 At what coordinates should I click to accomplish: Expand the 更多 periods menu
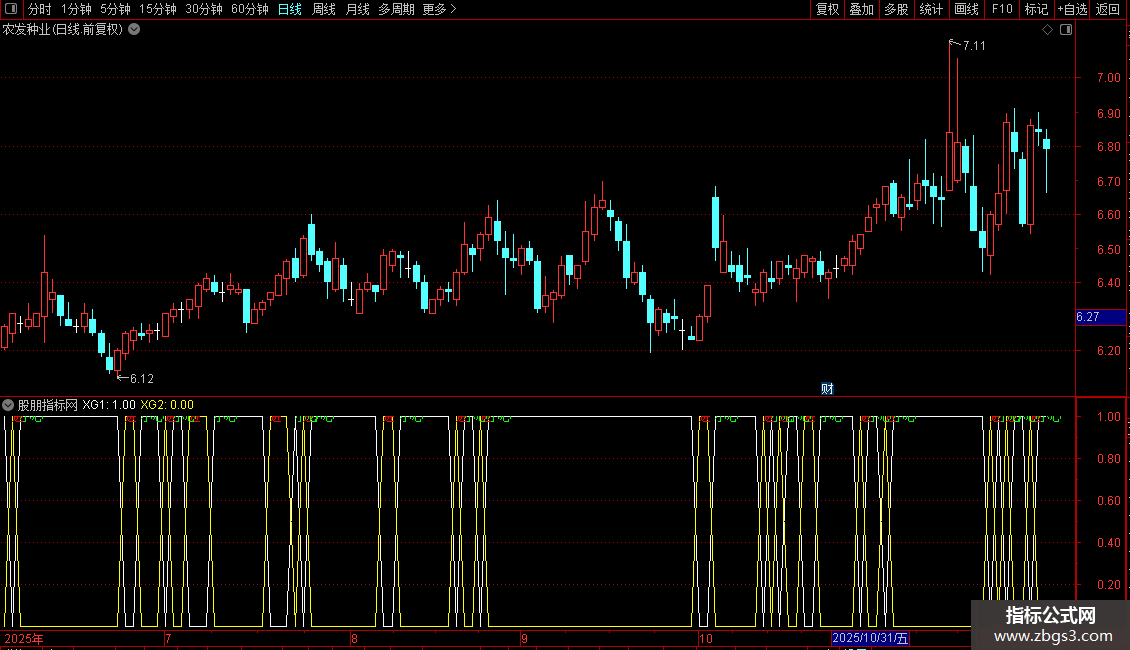pos(439,9)
